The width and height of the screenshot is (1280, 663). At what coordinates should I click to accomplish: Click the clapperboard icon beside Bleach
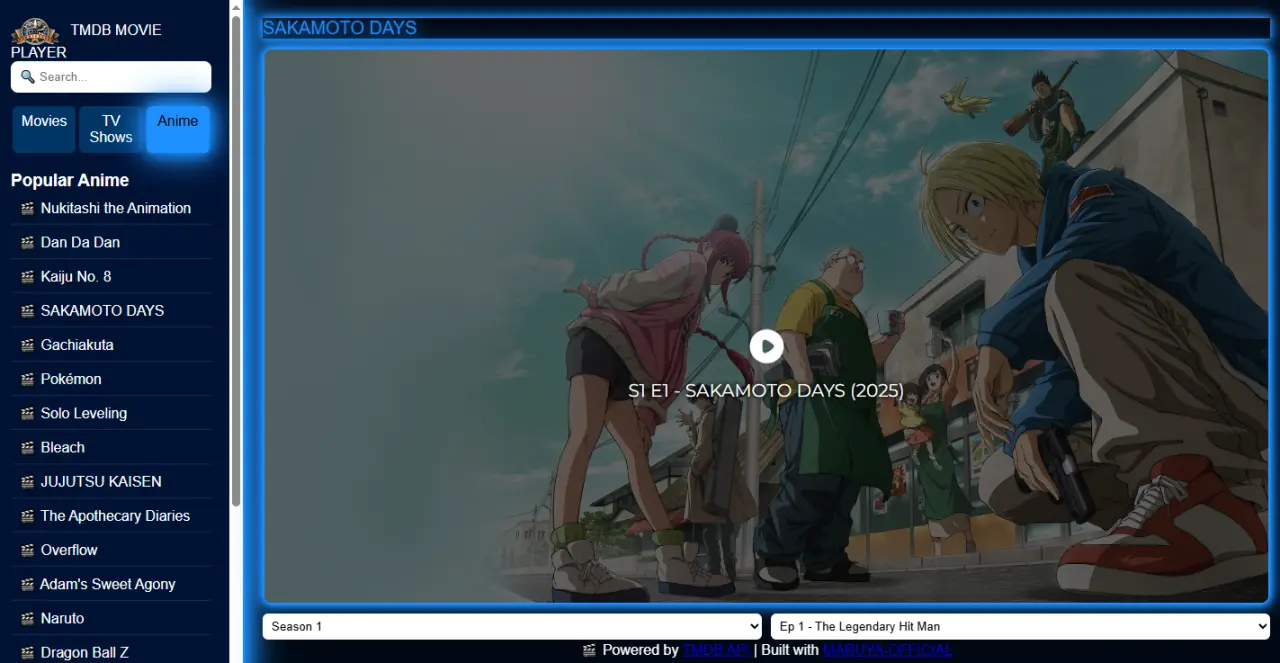coord(28,447)
